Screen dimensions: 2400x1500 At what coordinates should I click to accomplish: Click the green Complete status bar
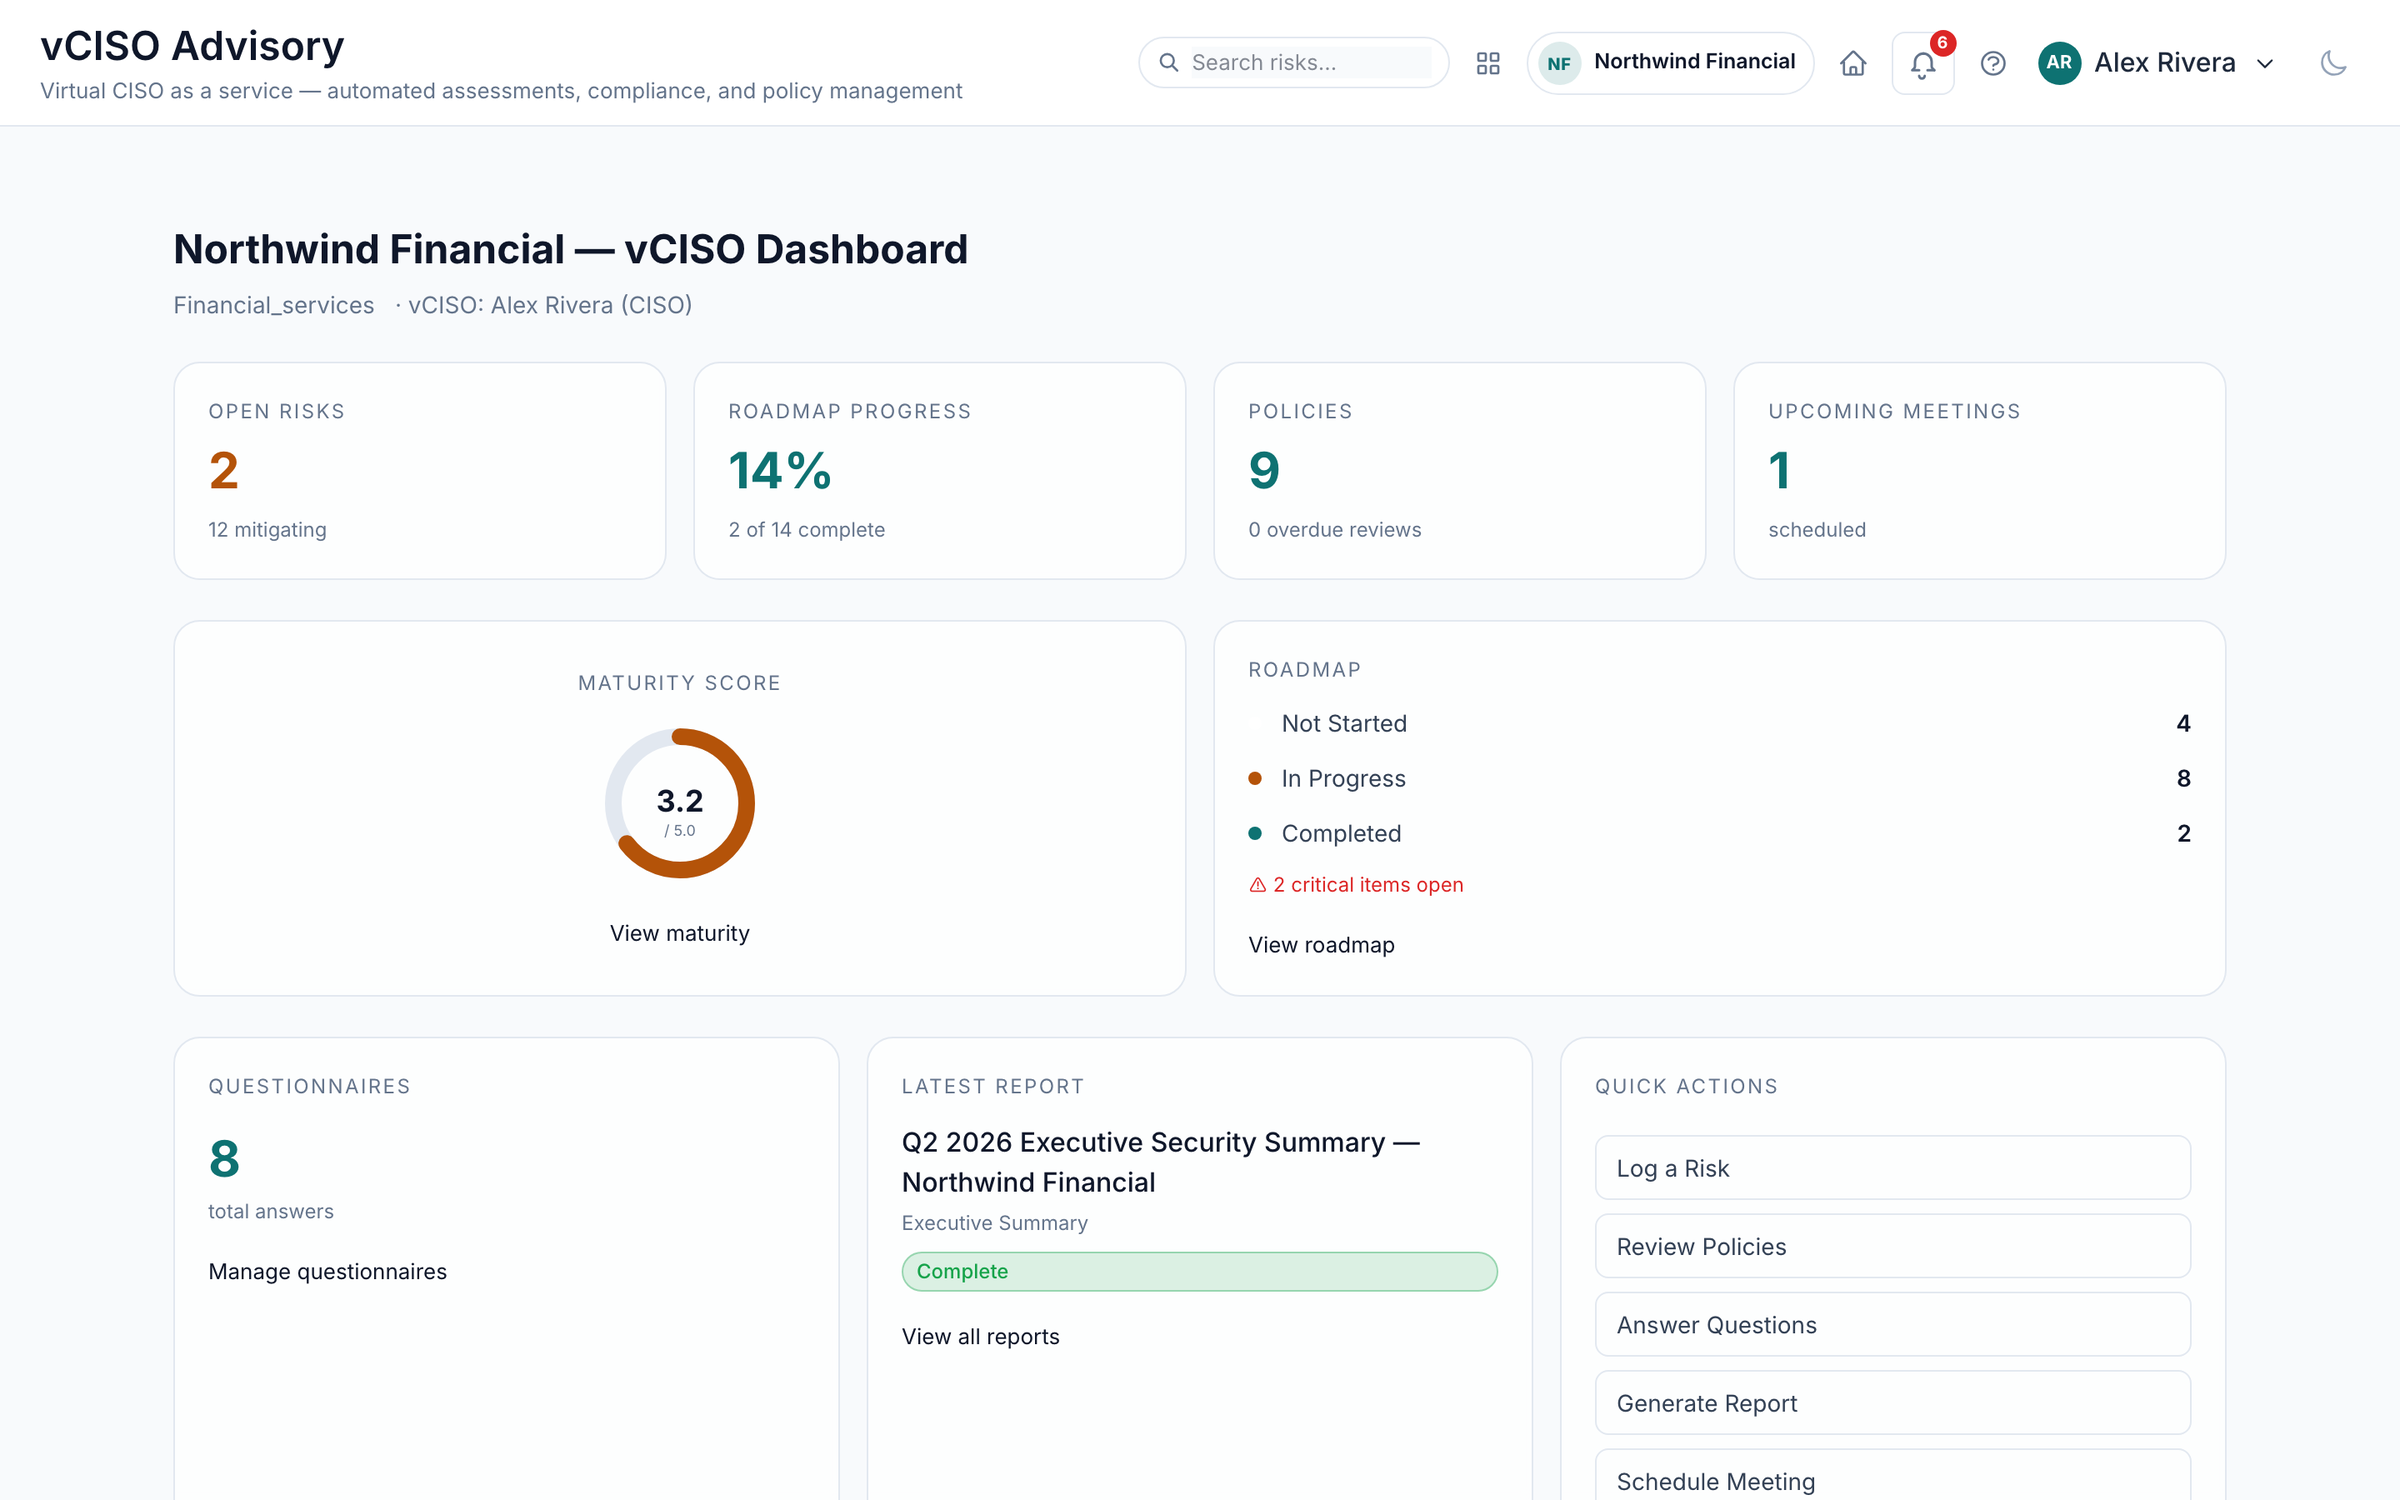click(x=1199, y=1272)
